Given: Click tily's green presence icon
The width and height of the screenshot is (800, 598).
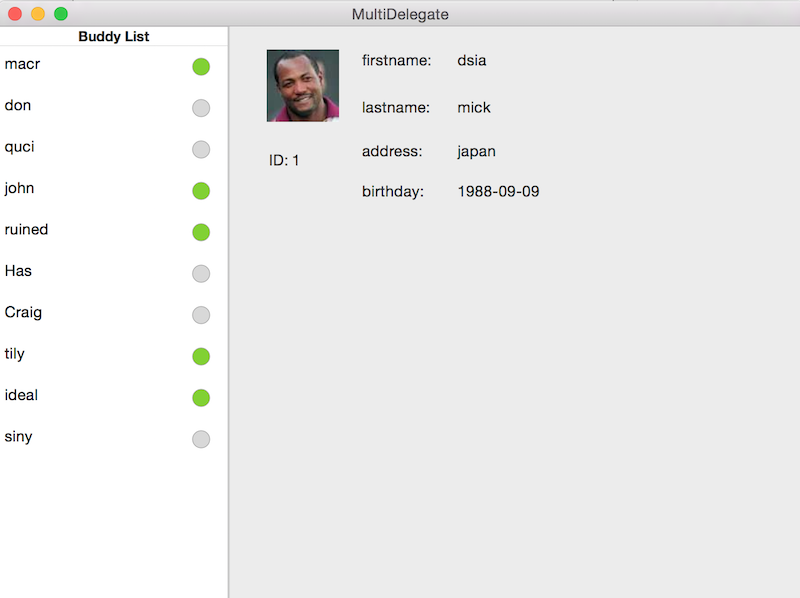Looking at the screenshot, I should tap(201, 356).
